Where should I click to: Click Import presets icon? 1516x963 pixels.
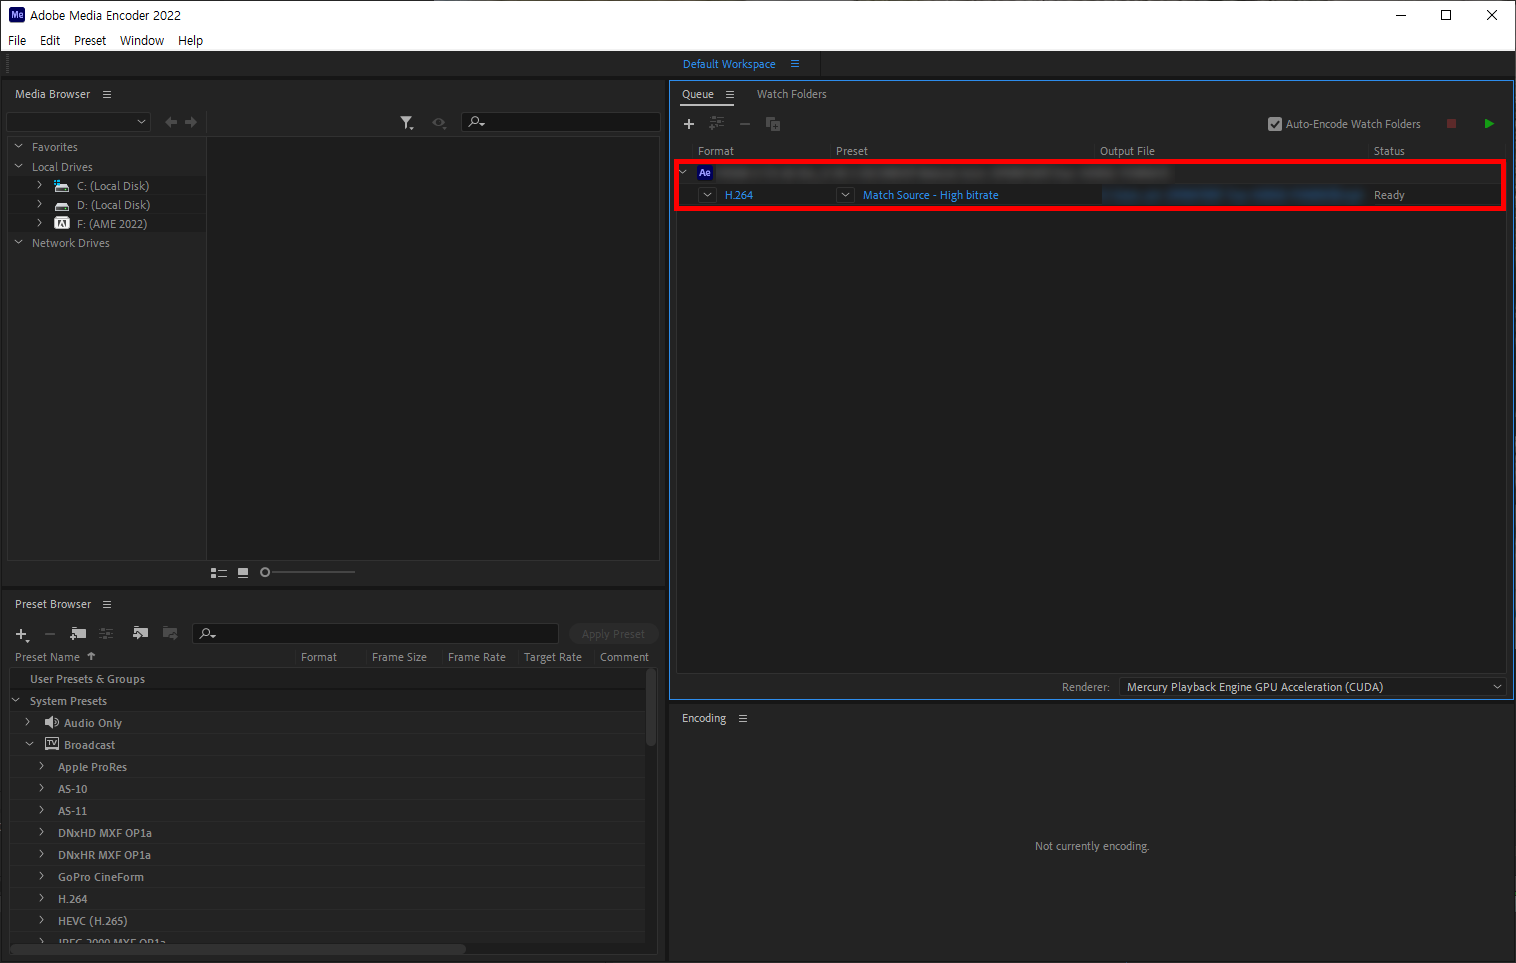pos(141,633)
